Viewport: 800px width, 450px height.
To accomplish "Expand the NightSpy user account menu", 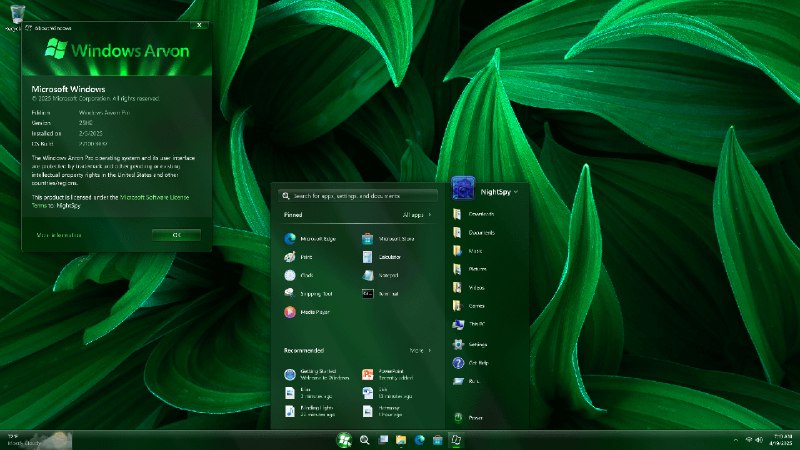I will [499, 192].
